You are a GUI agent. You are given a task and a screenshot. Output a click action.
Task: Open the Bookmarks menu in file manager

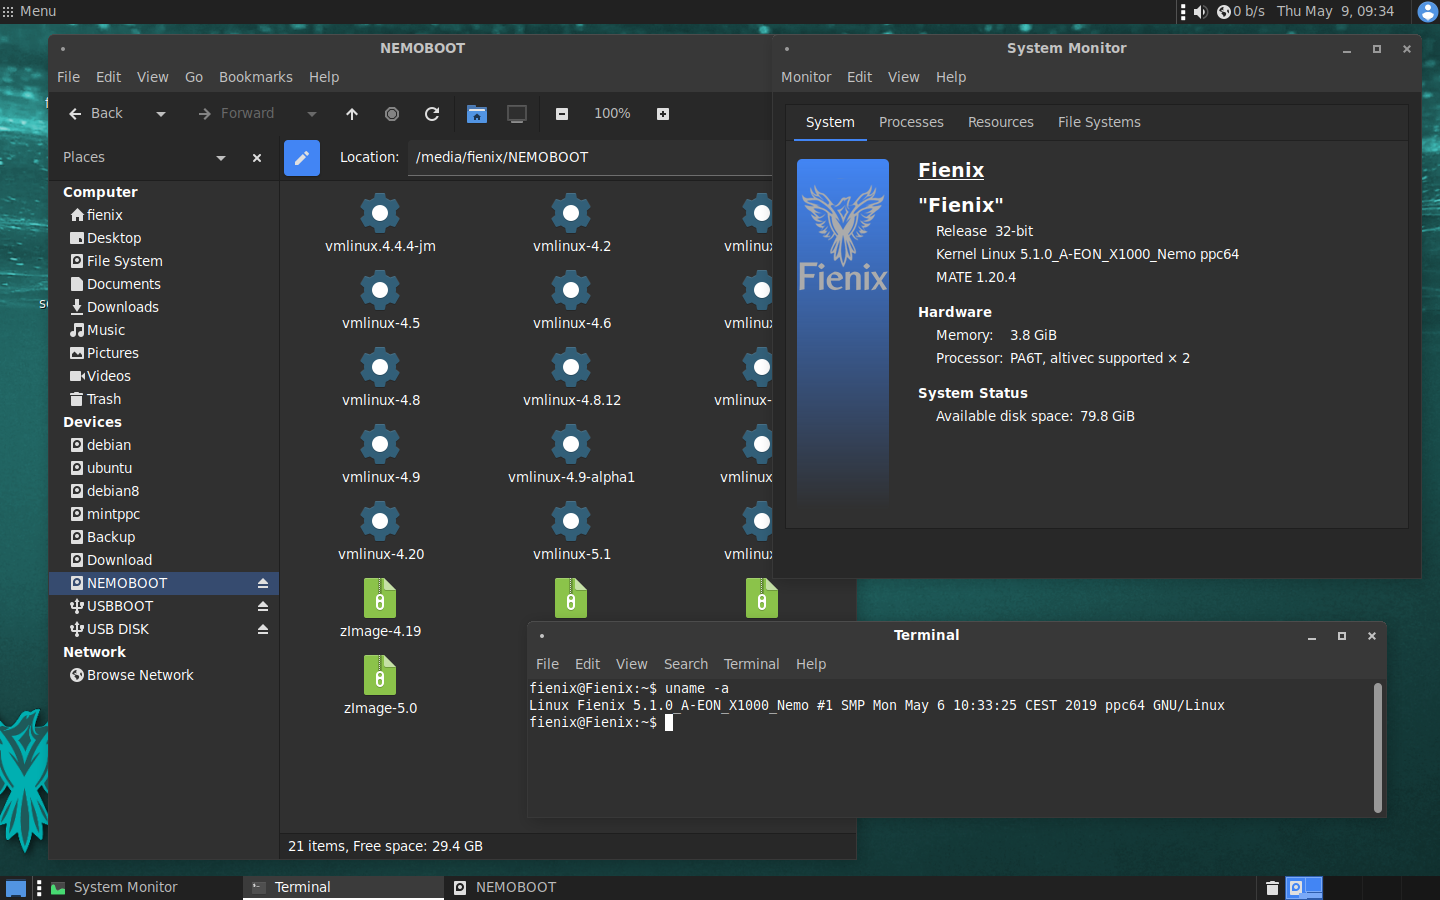(256, 77)
